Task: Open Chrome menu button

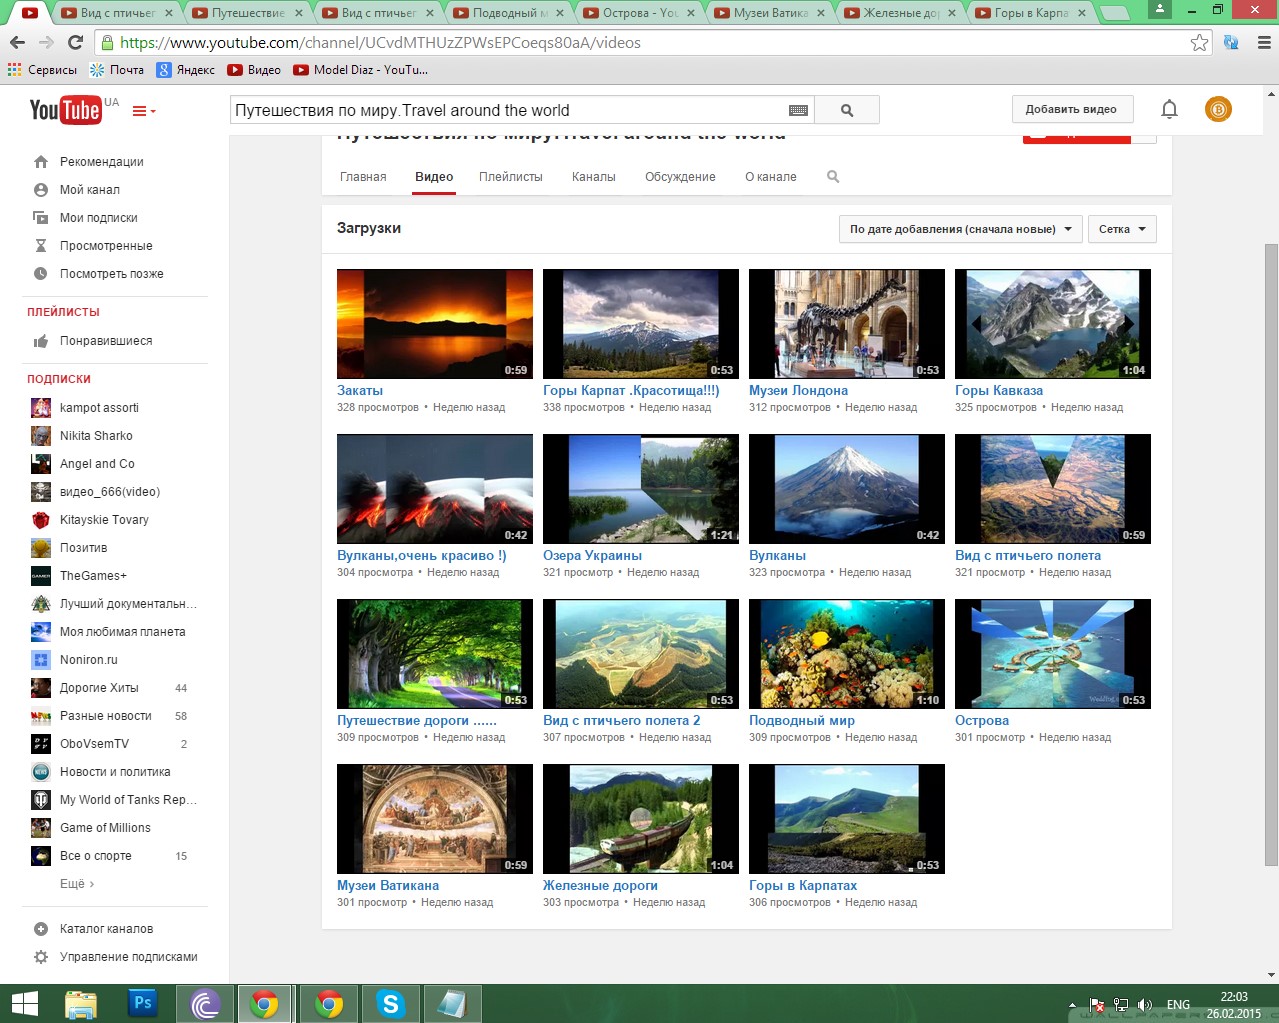Action: (x=1264, y=42)
